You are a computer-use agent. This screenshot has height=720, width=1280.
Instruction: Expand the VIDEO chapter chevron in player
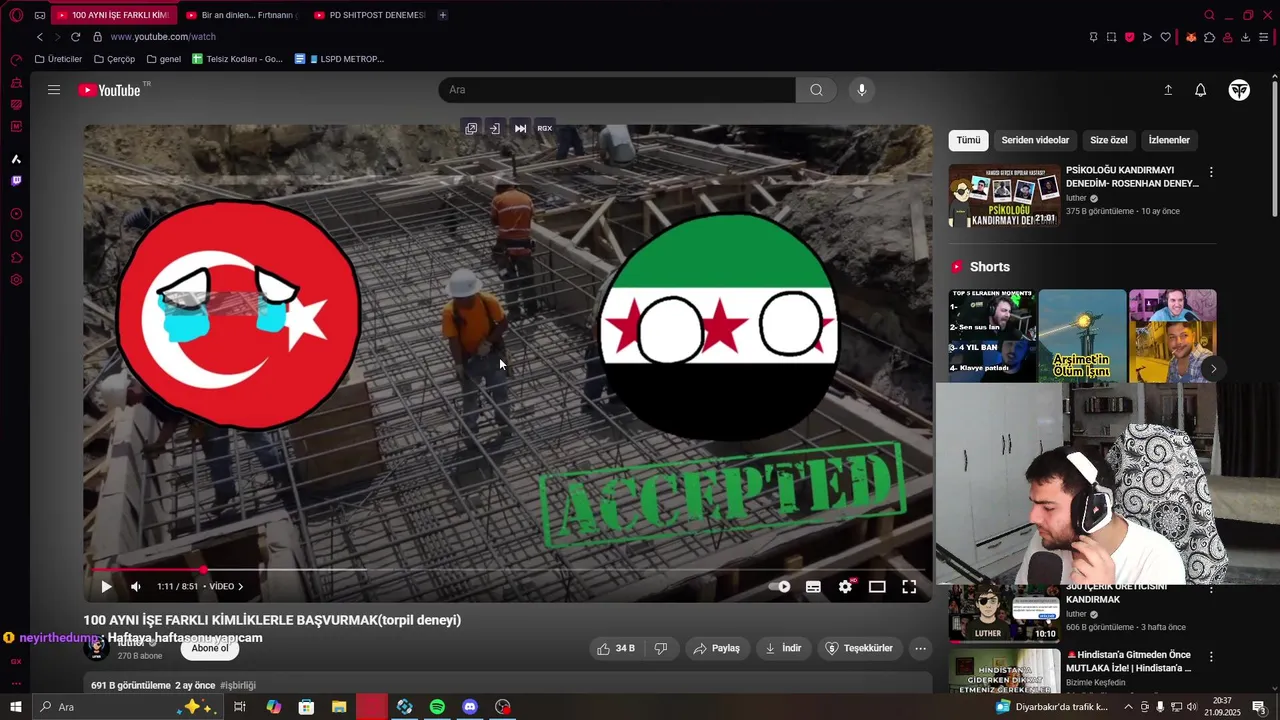tap(240, 587)
